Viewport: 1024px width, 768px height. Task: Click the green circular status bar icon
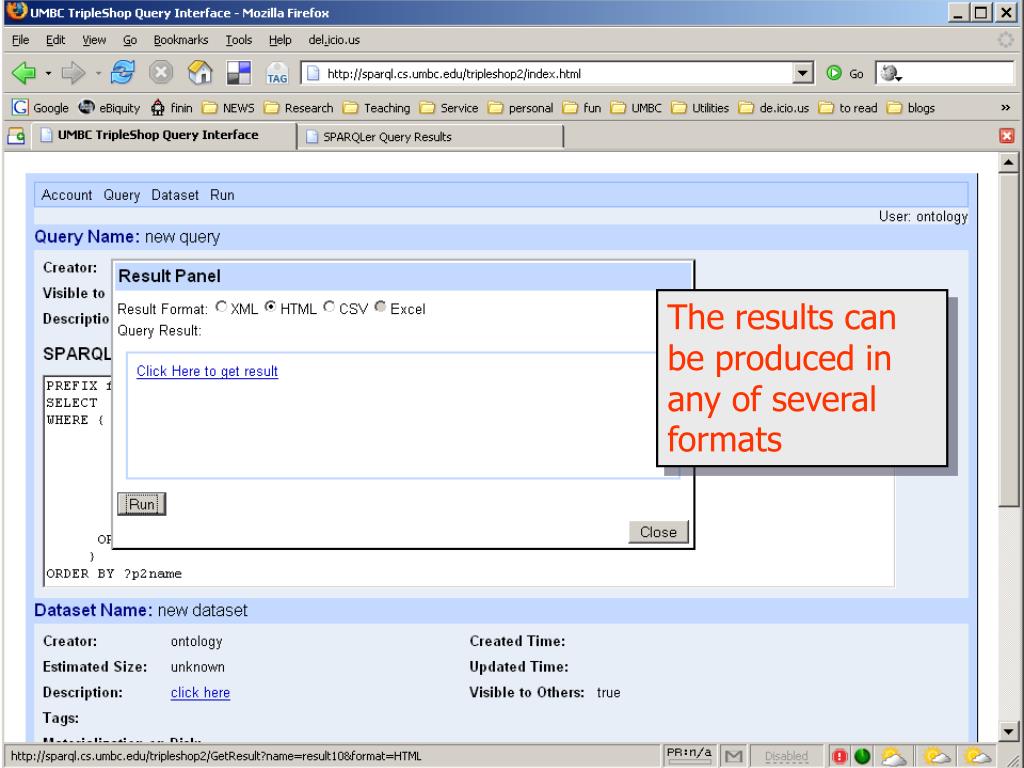click(x=862, y=756)
